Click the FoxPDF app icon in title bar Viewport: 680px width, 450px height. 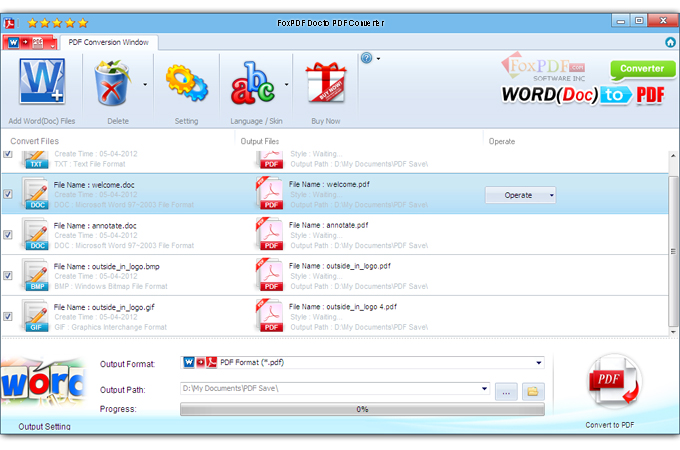10,23
